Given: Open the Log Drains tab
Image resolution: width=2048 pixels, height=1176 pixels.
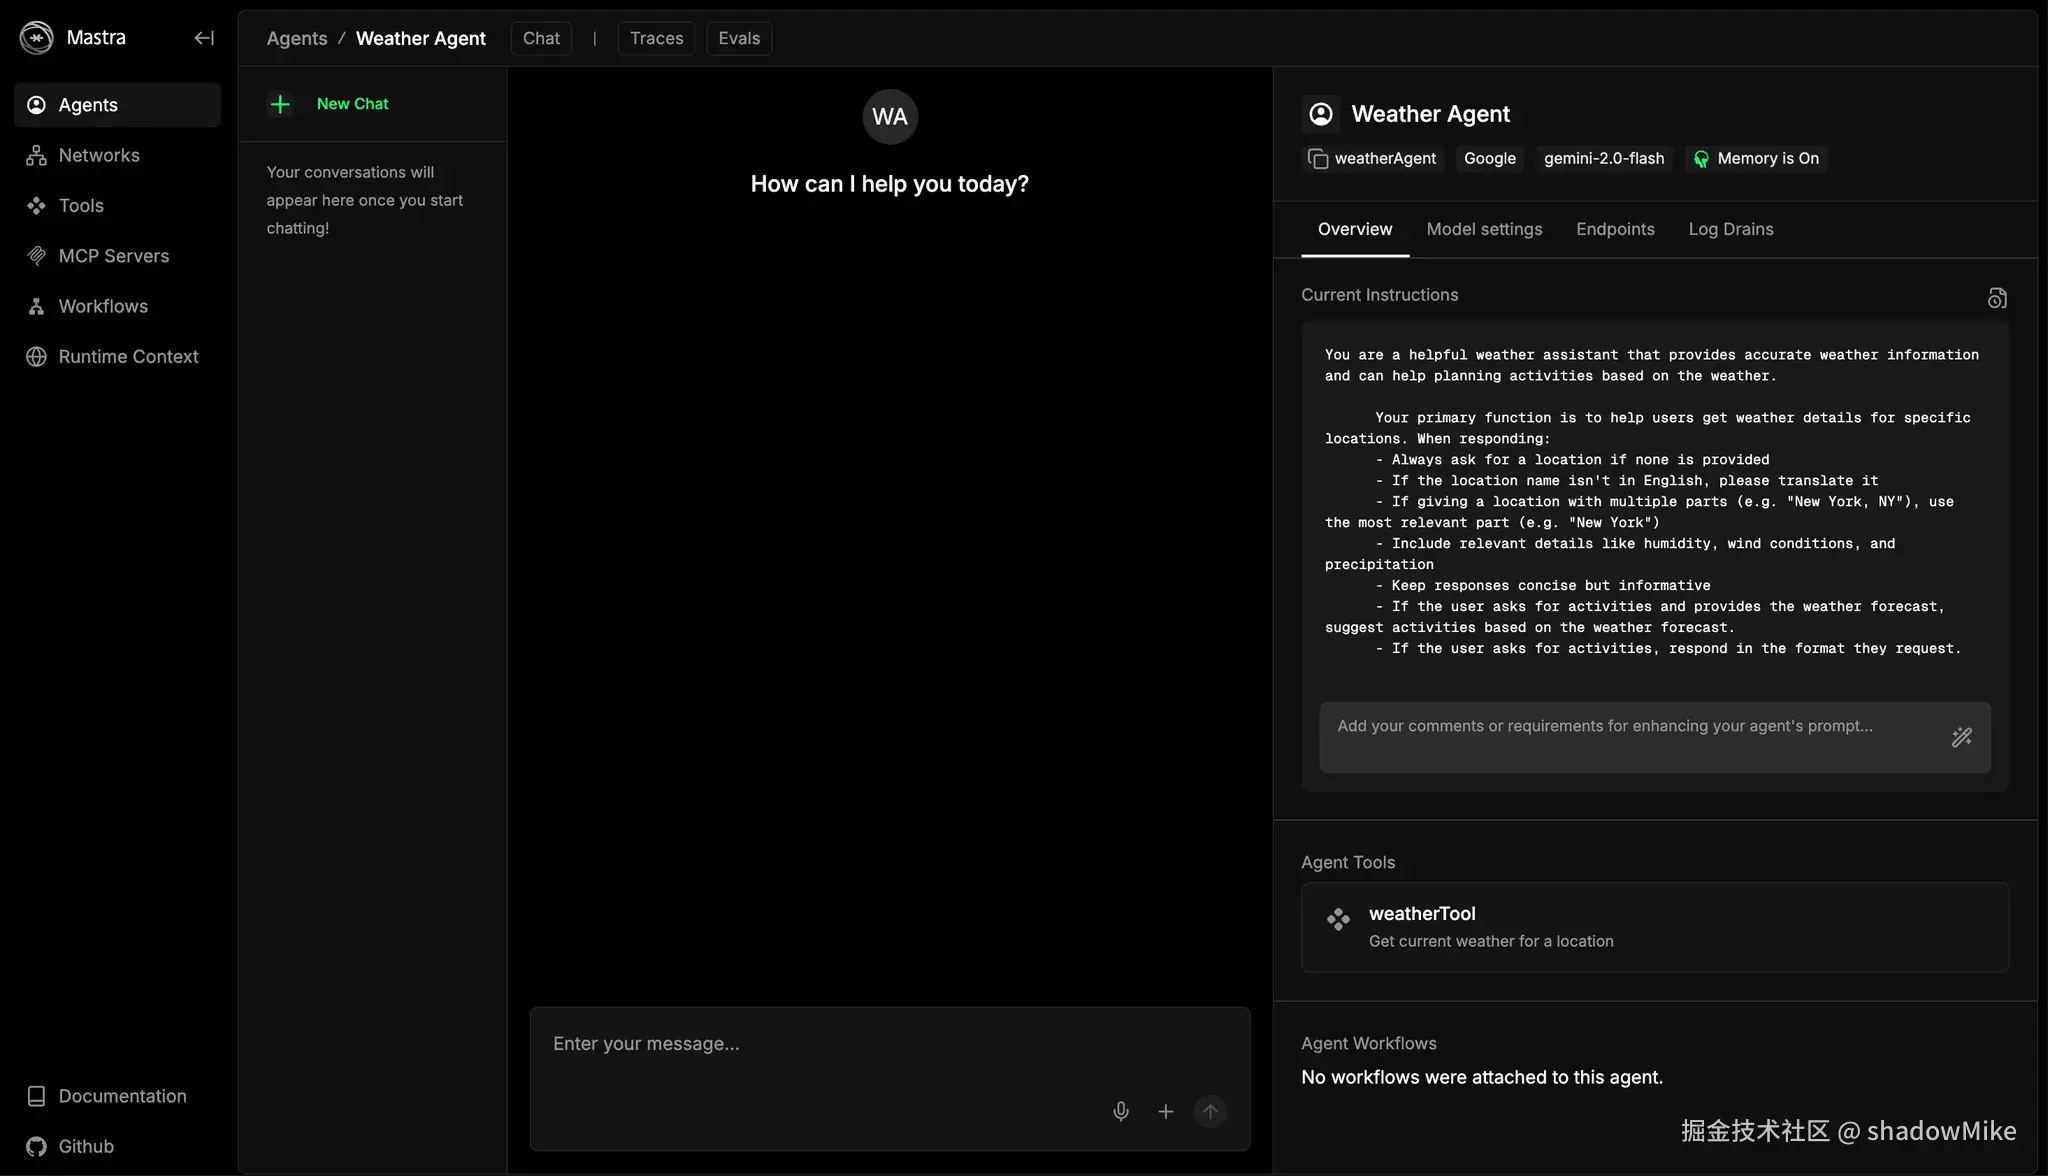Looking at the screenshot, I should 1730,229.
